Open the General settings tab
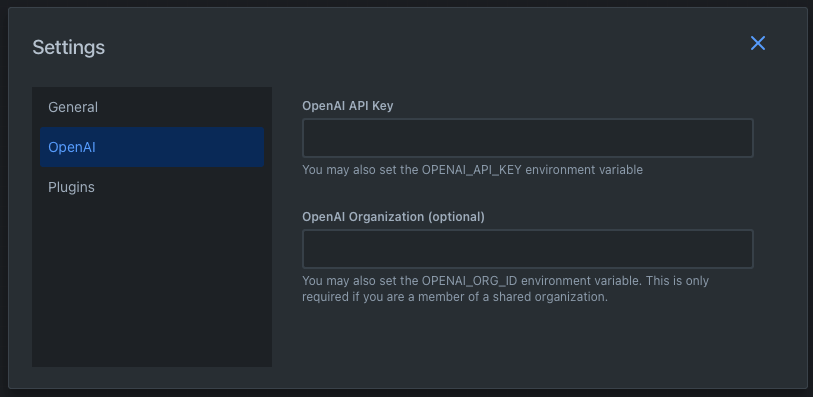This screenshot has width=813, height=397. pyautogui.click(x=152, y=107)
